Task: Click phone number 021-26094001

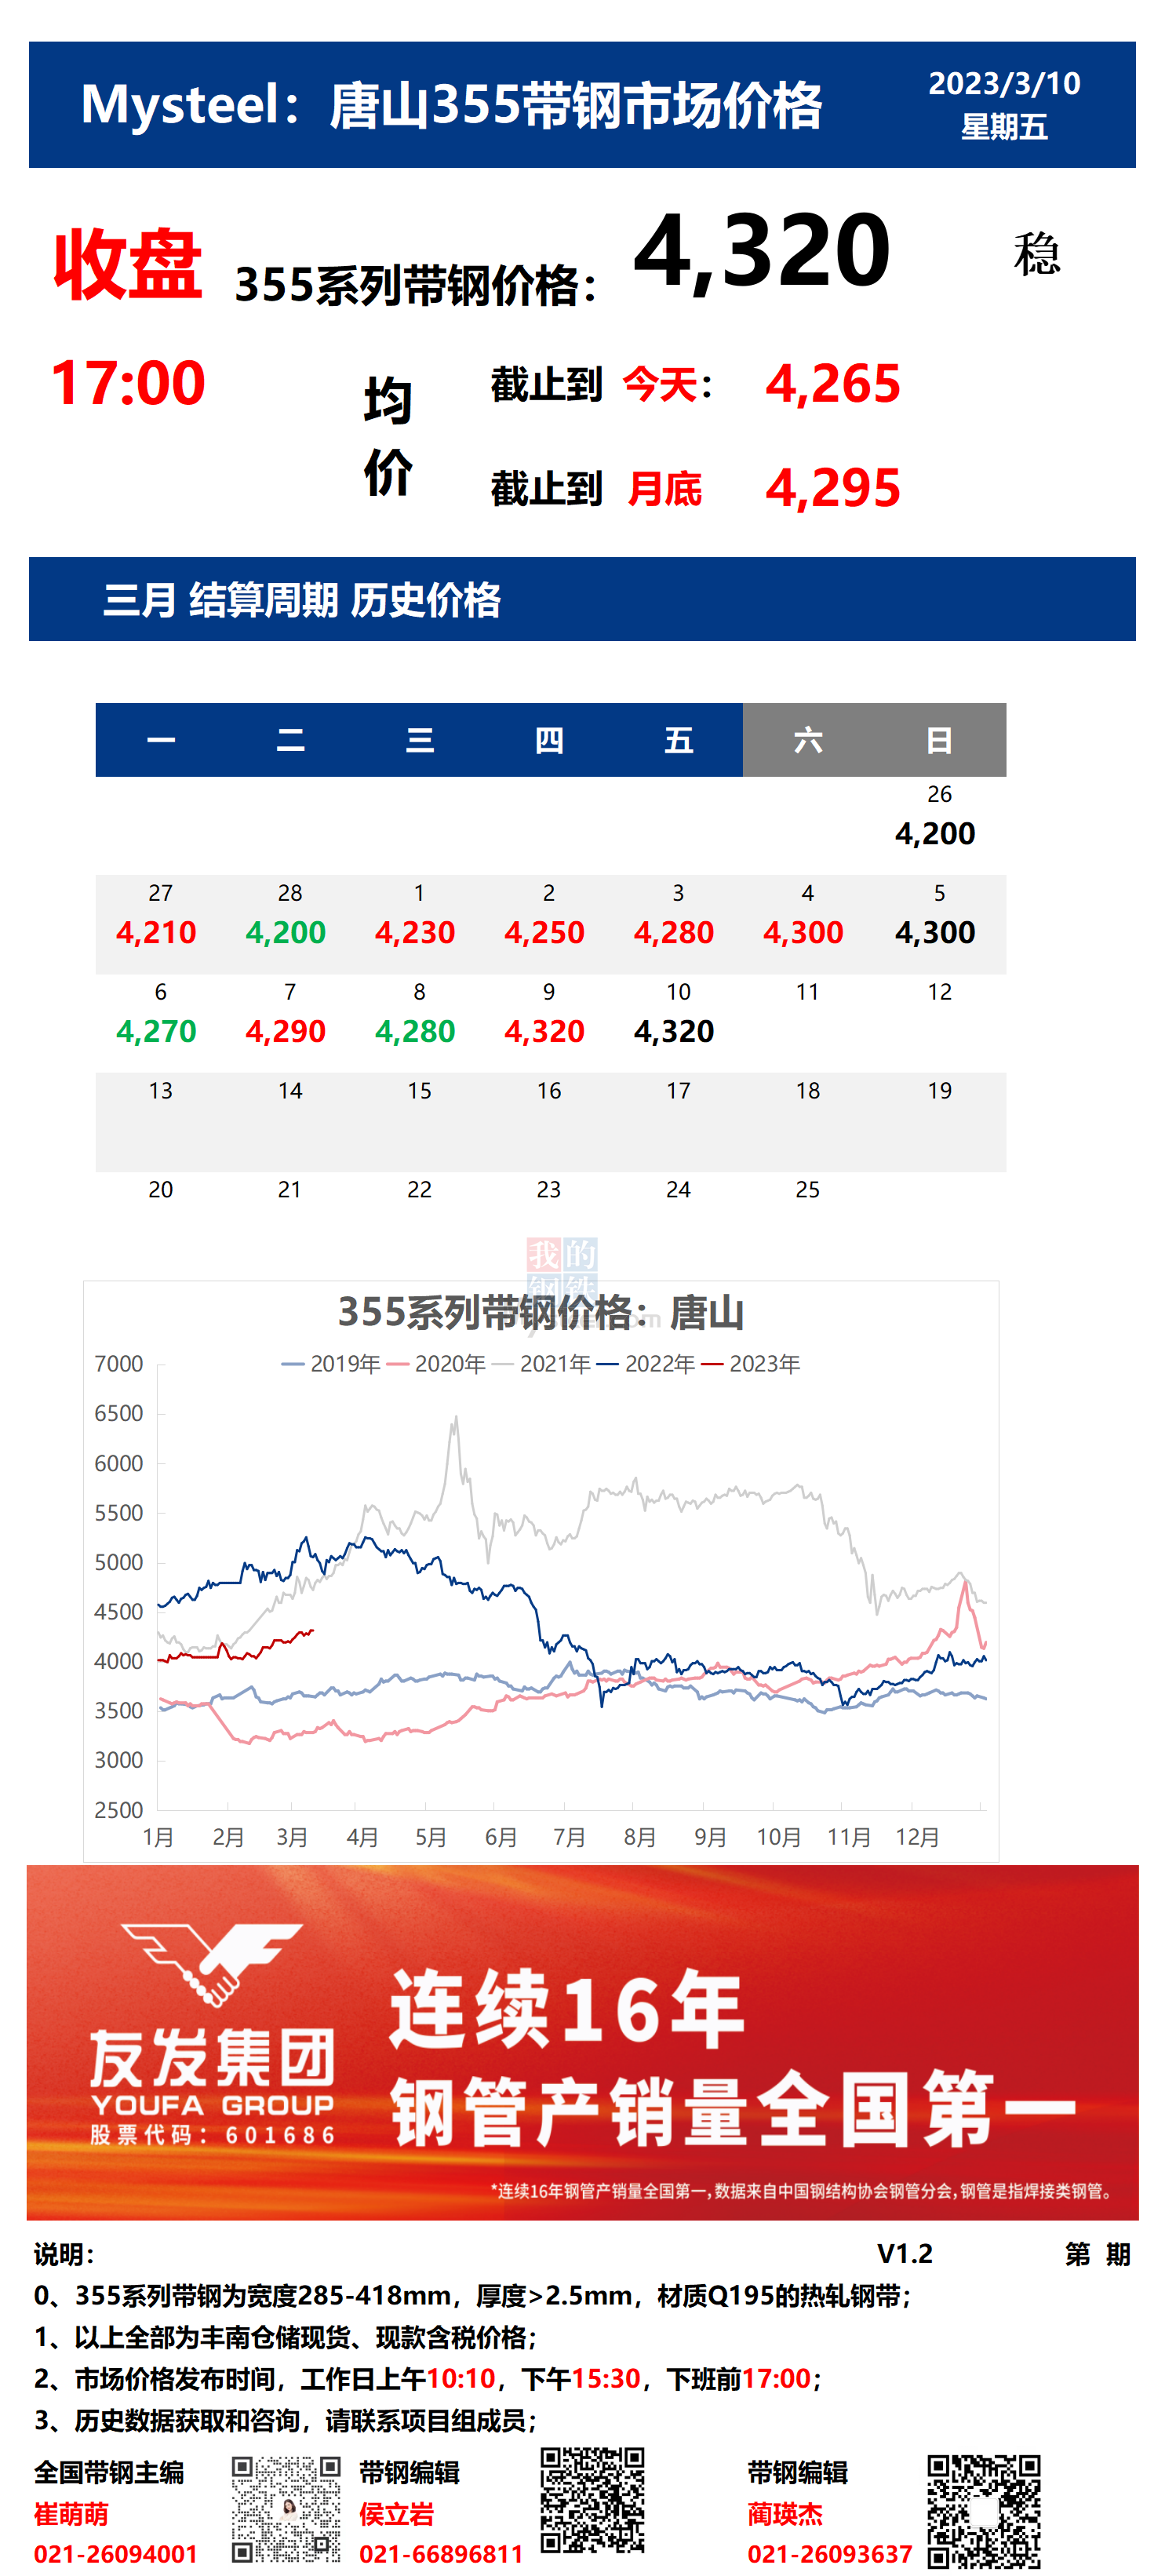Action: [116, 2554]
